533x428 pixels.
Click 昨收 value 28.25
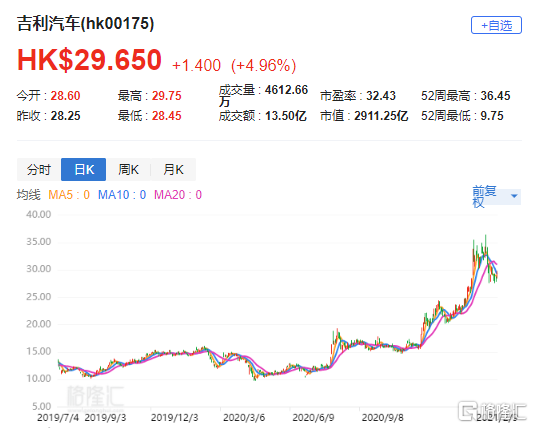pos(65,116)
